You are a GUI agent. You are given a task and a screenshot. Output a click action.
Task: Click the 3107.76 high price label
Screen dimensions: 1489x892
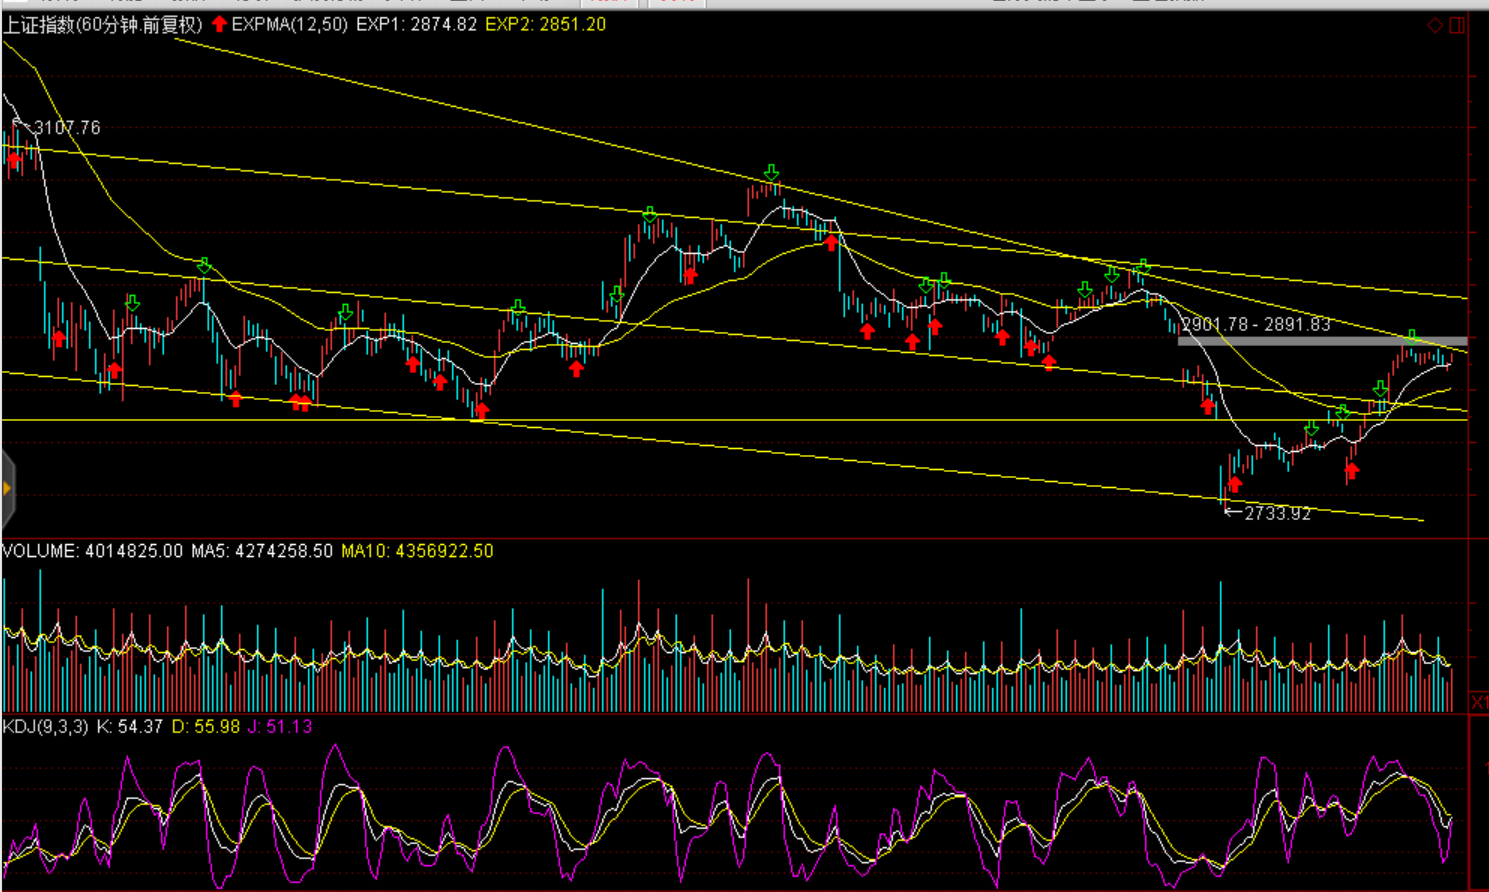click(66, 128)
